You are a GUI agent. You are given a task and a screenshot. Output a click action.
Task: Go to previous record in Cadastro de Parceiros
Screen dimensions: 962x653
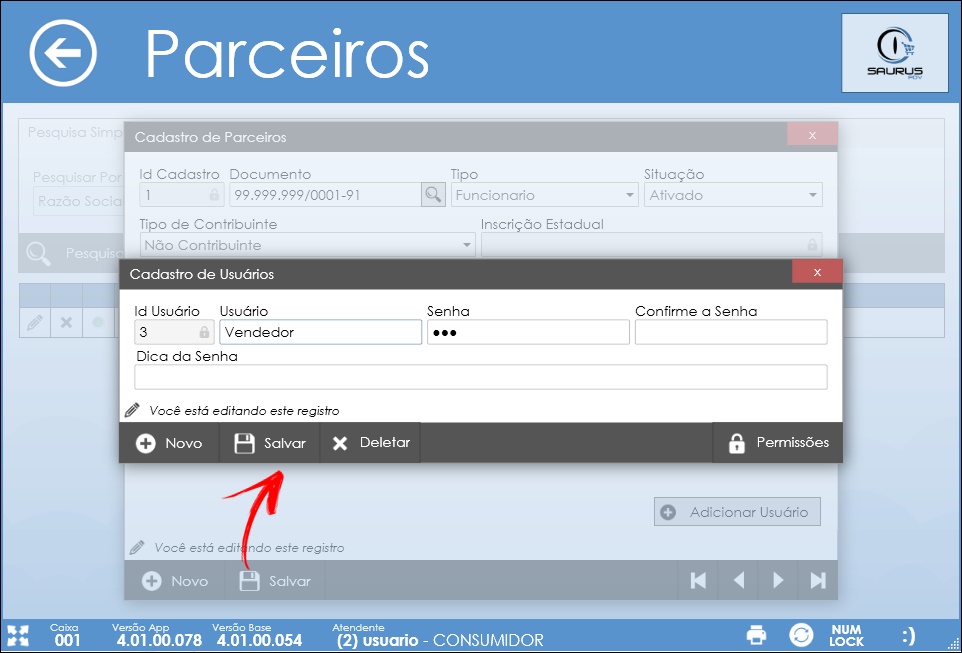coord(739,580)
